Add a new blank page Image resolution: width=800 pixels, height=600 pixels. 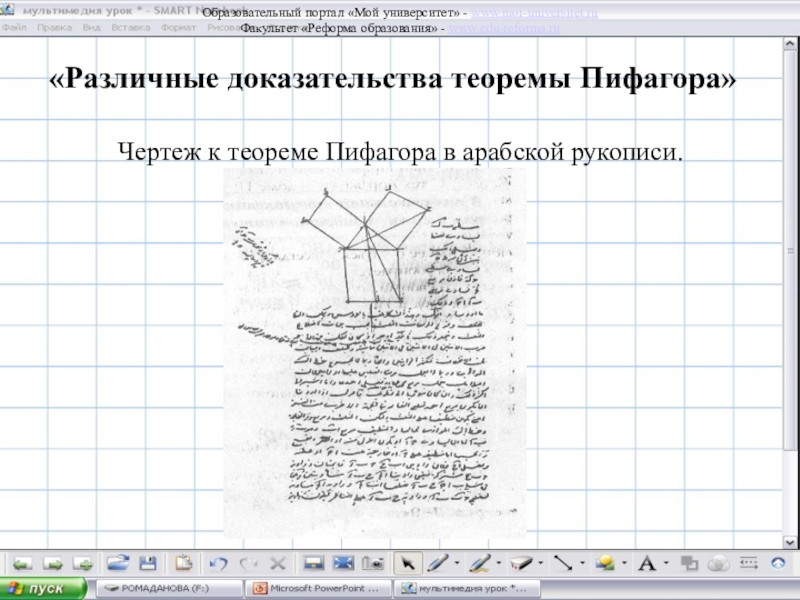[x=83, y=563]
